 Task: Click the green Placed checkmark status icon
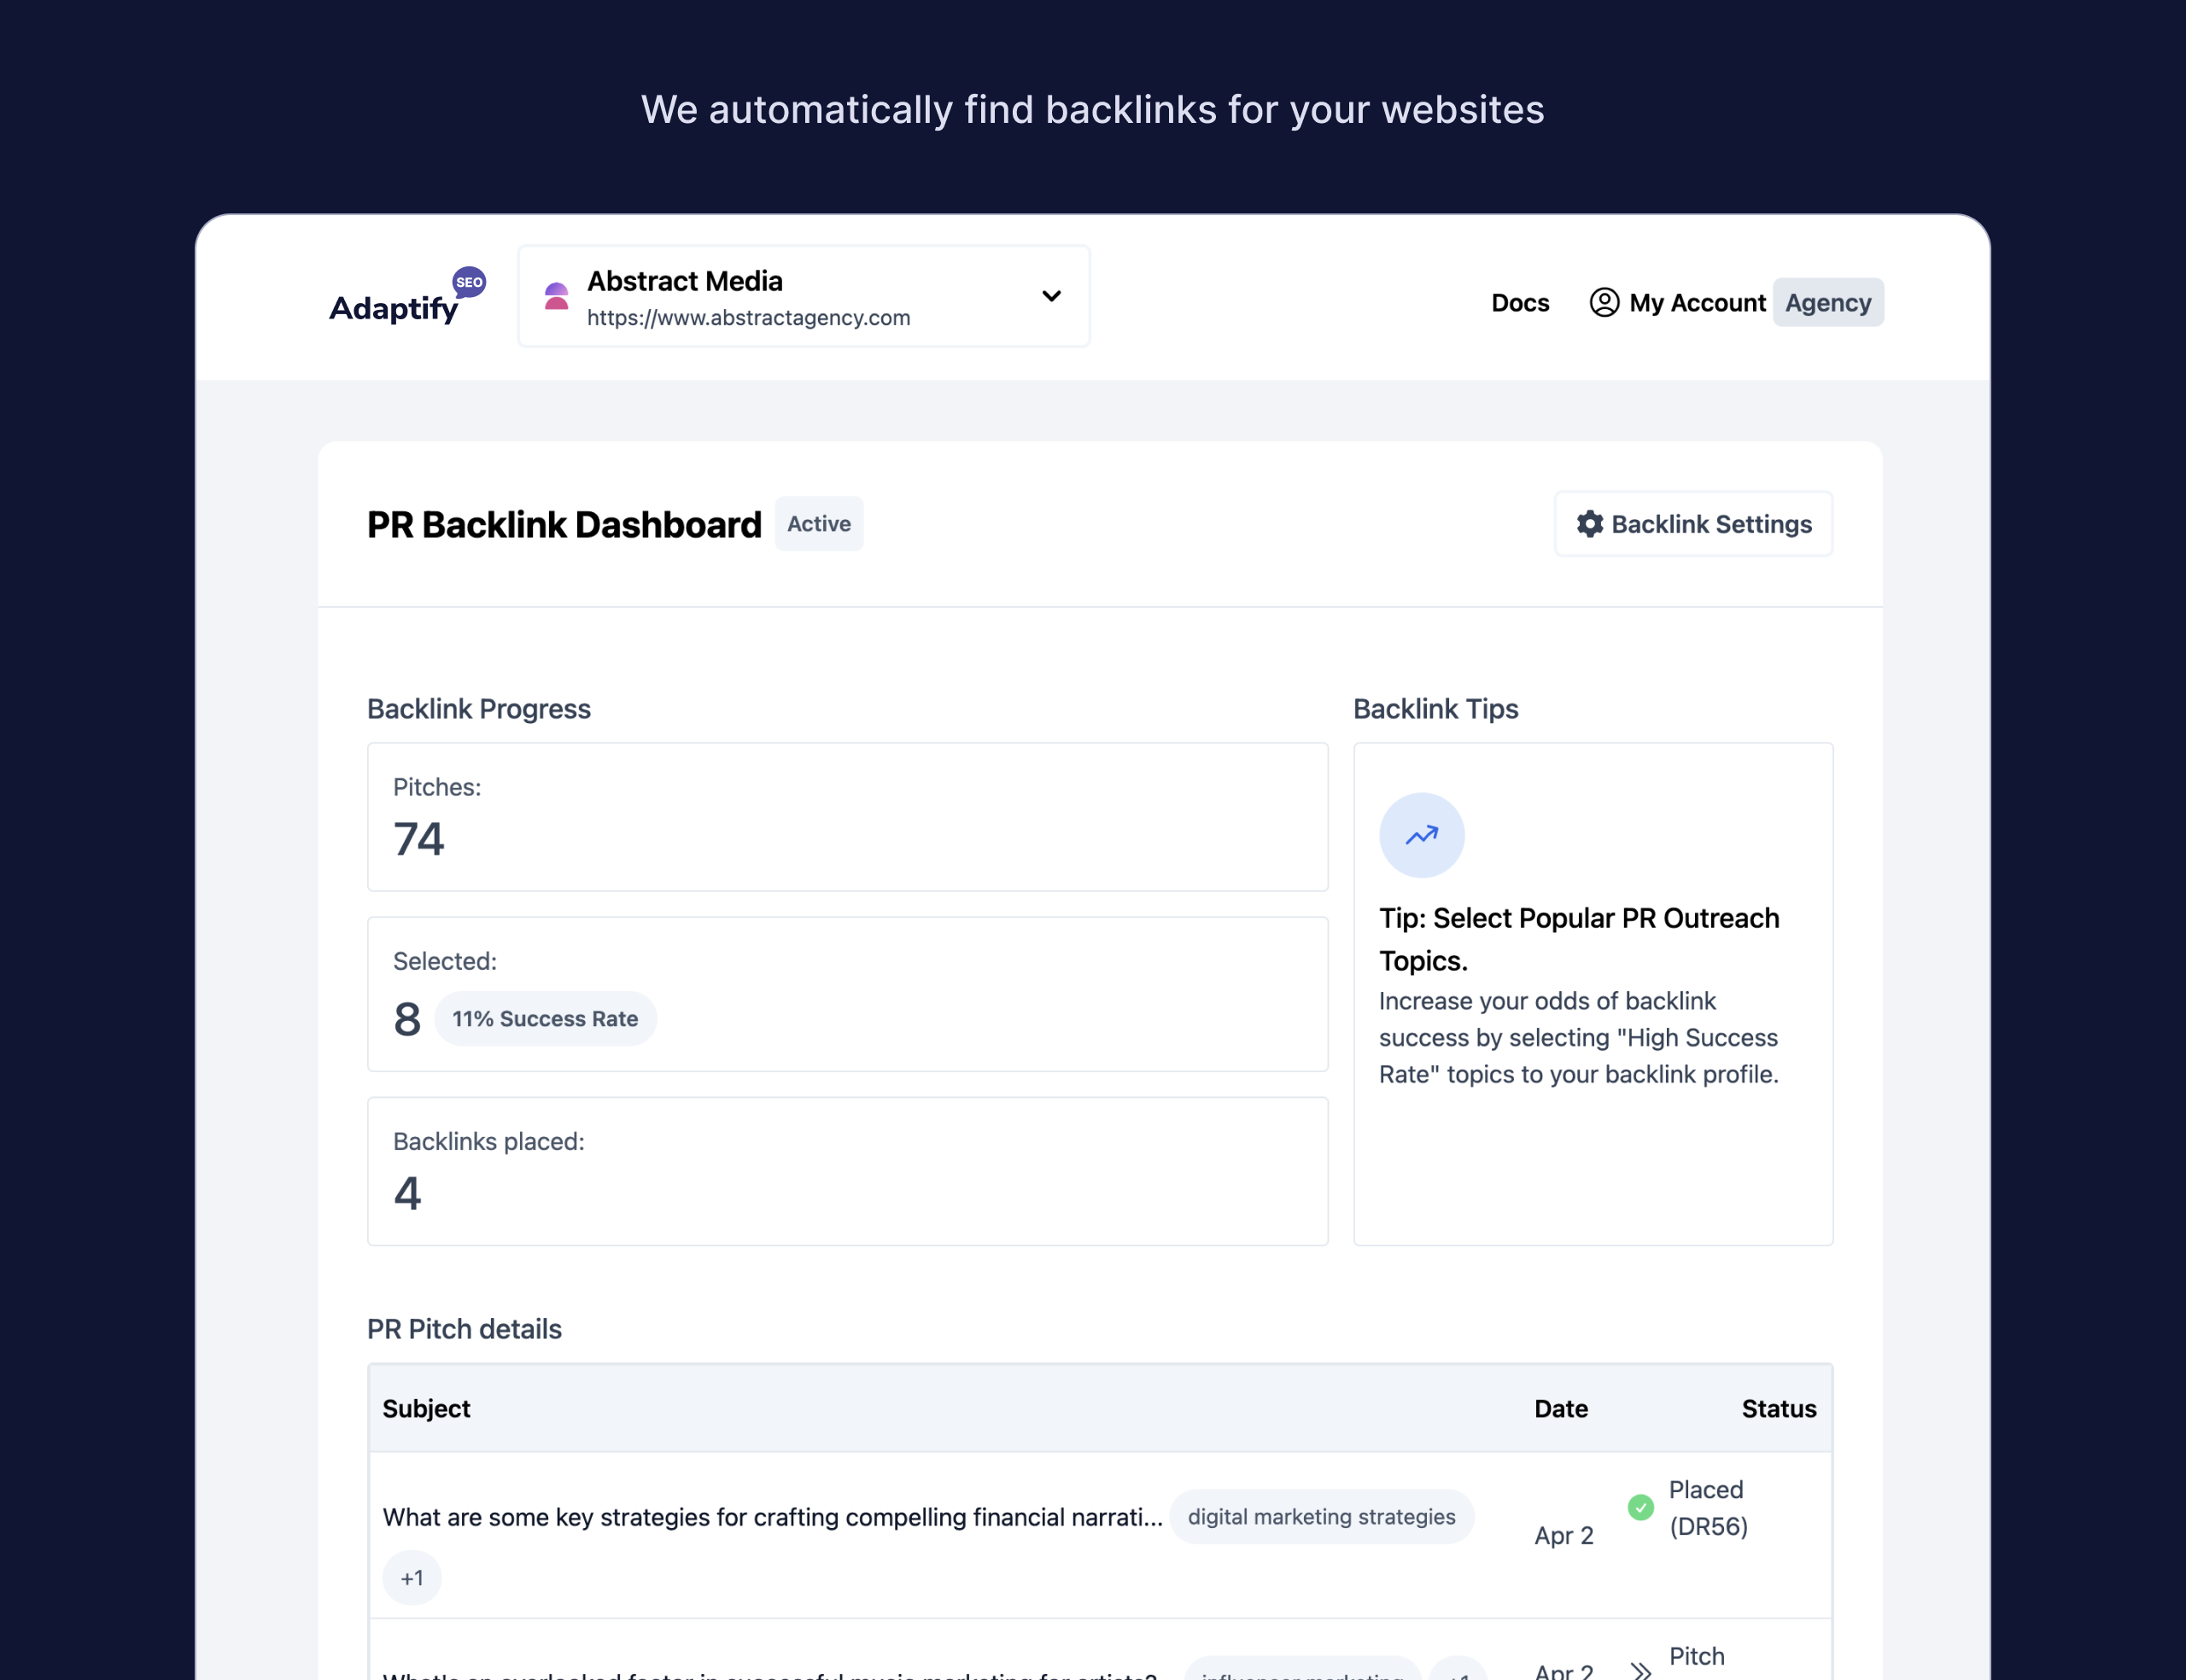click(x=1640, y=1507)
